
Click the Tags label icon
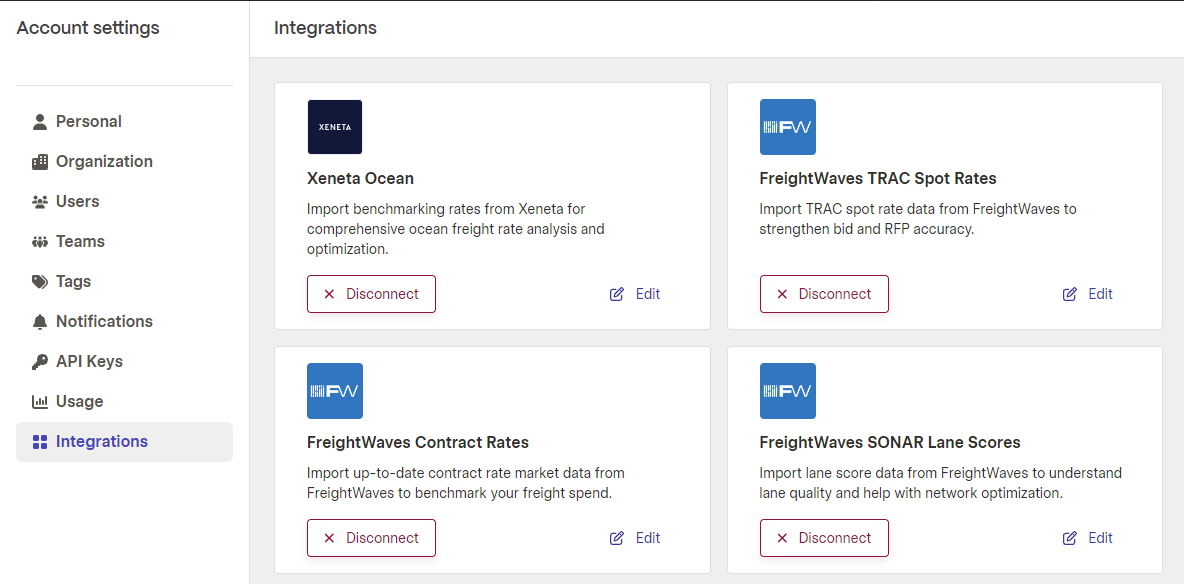click(x=40, y=282)
